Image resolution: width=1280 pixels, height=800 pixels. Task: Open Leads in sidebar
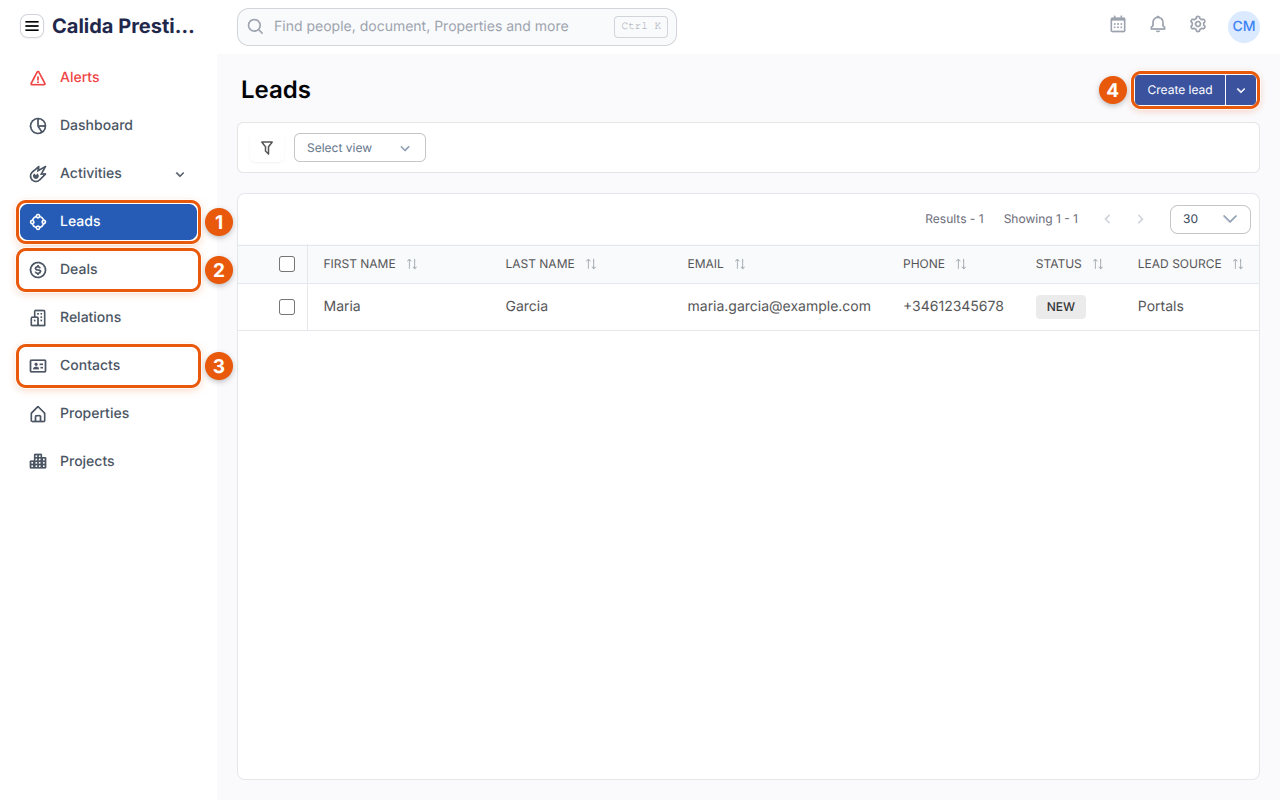pos(108,221)
